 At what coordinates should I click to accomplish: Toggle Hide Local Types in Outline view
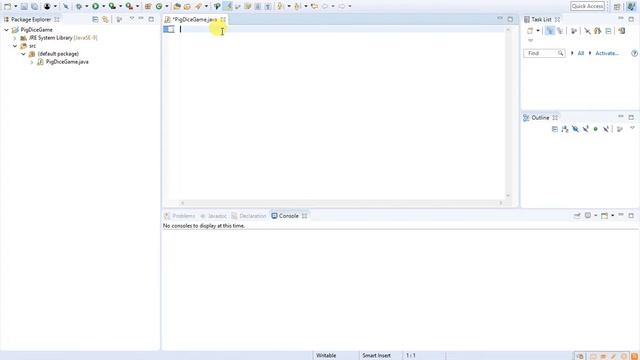click(x=606, y=129)
